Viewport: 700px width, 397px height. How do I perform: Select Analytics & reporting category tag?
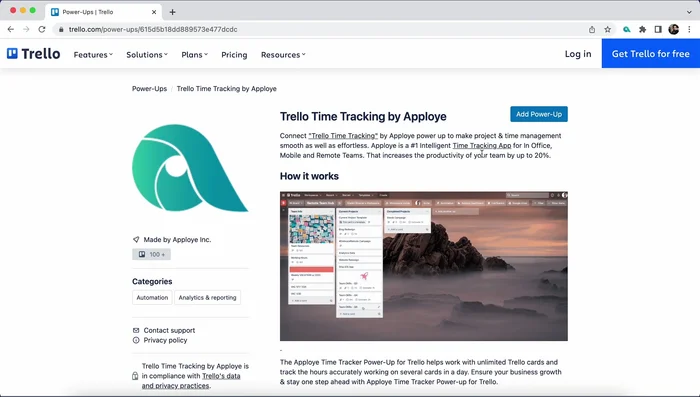point(207,297)
